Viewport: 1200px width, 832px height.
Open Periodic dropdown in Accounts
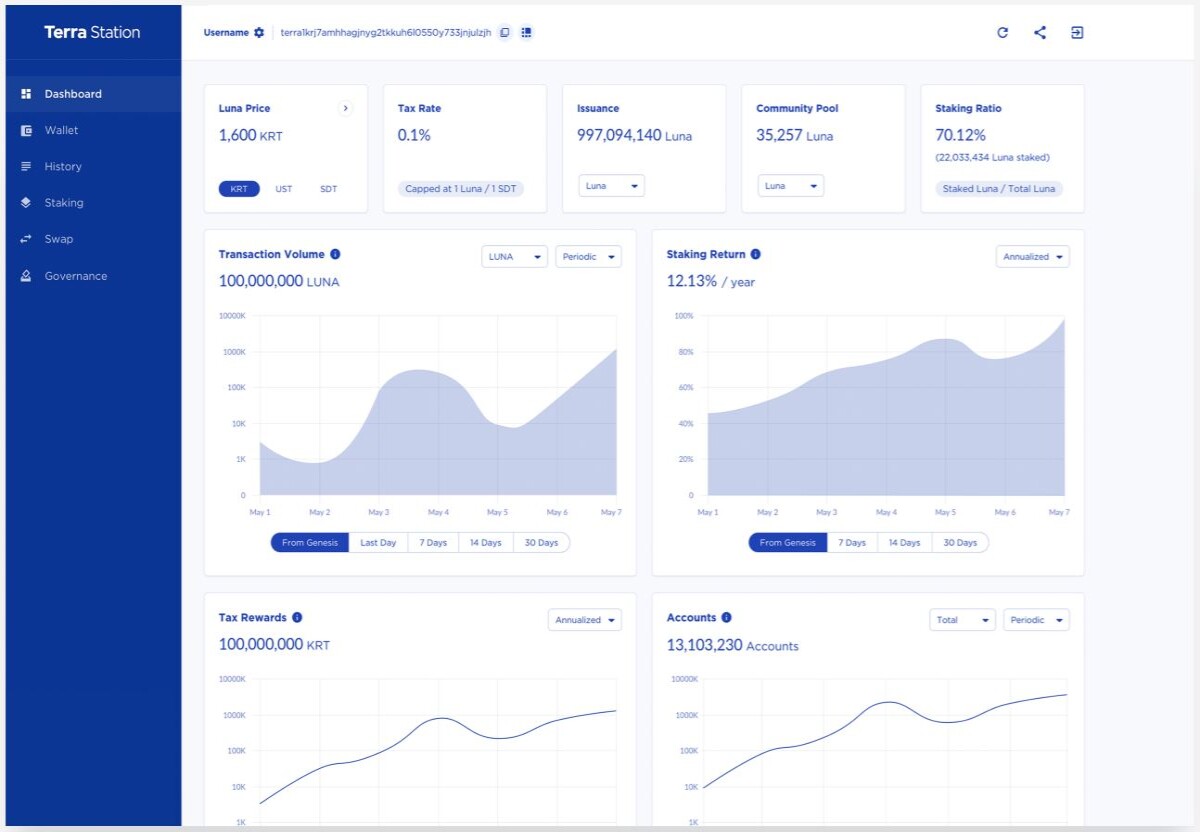tap(1036, 620)
